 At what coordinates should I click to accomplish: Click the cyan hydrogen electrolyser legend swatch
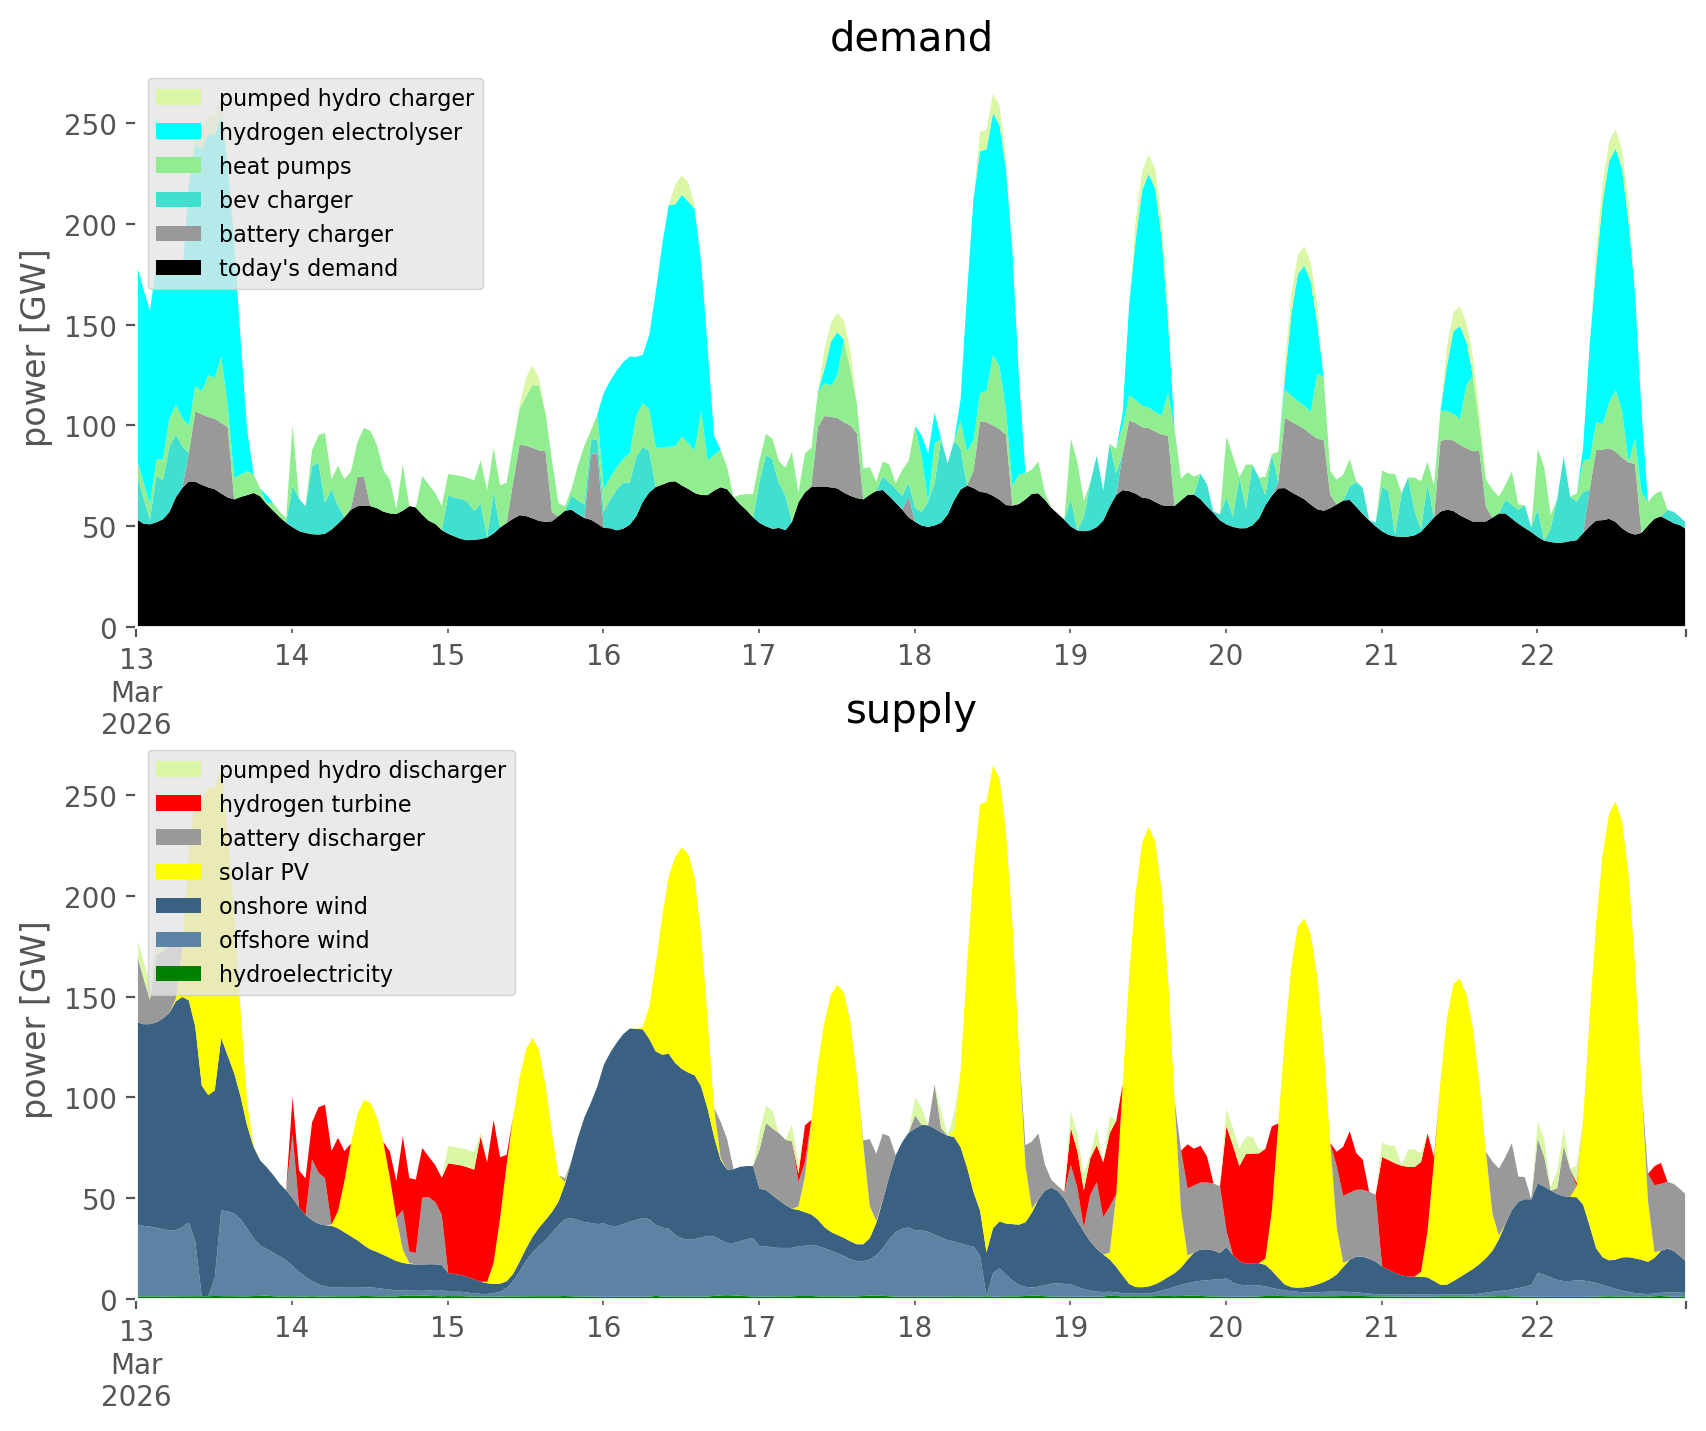180,132
